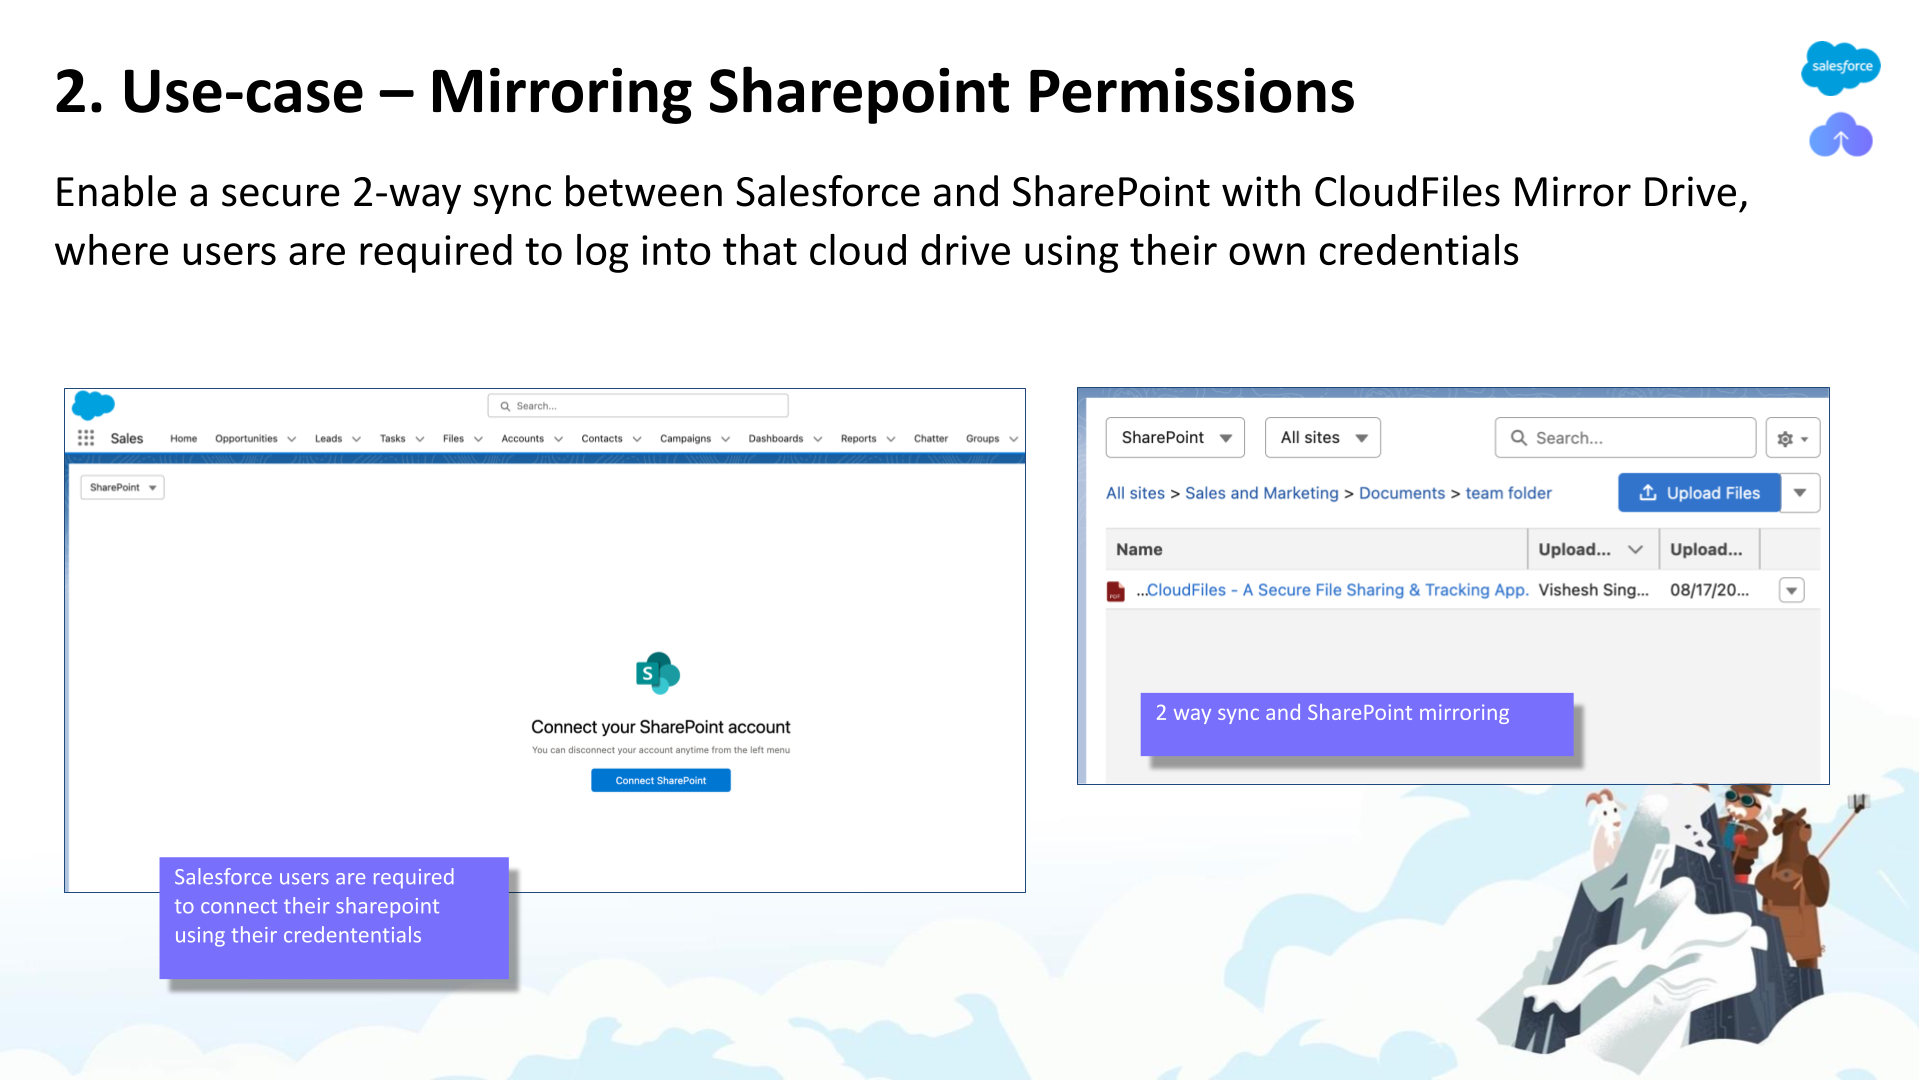
Task: Click the salesforce logo top right
Action: click(1840, 67)
